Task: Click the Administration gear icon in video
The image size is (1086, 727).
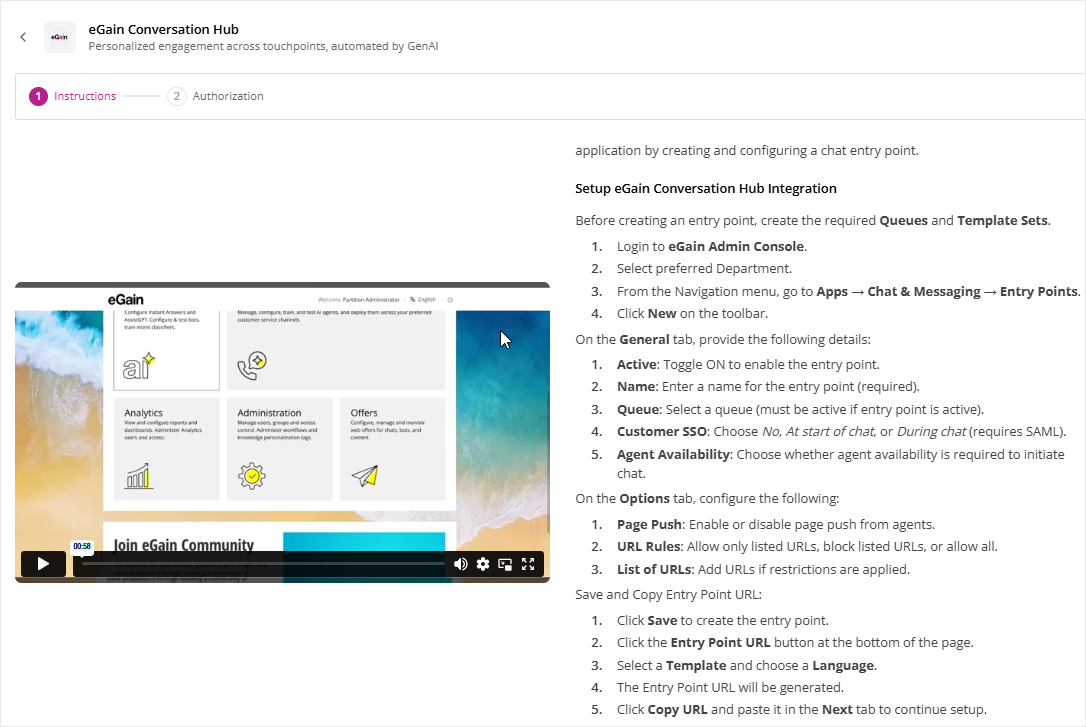Action: 253,476
